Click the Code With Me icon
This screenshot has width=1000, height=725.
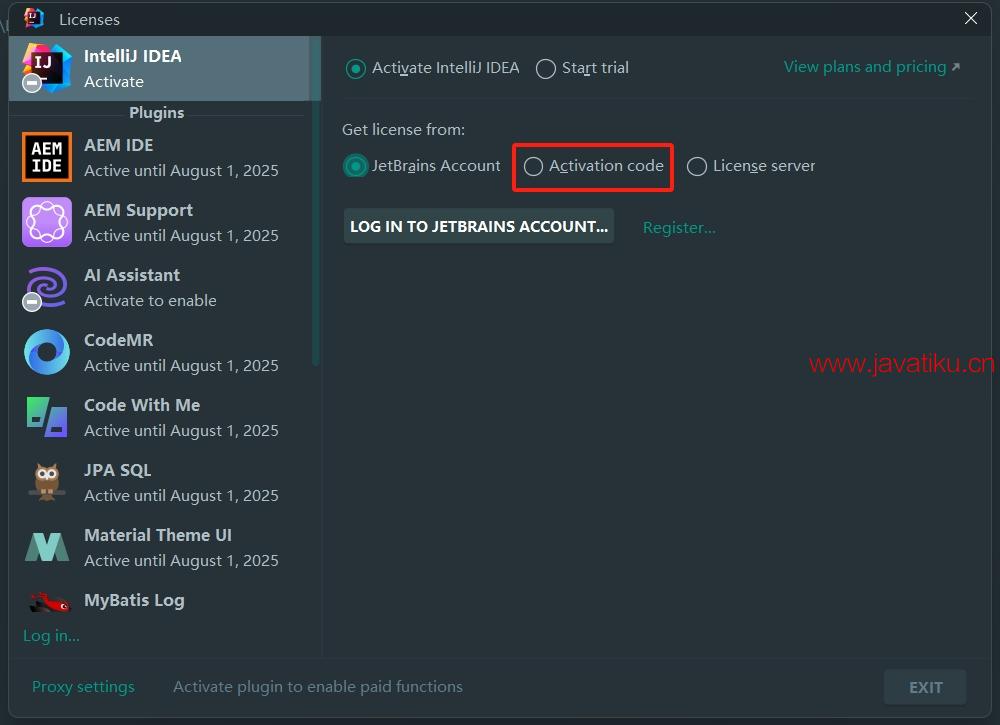[47, 417]
